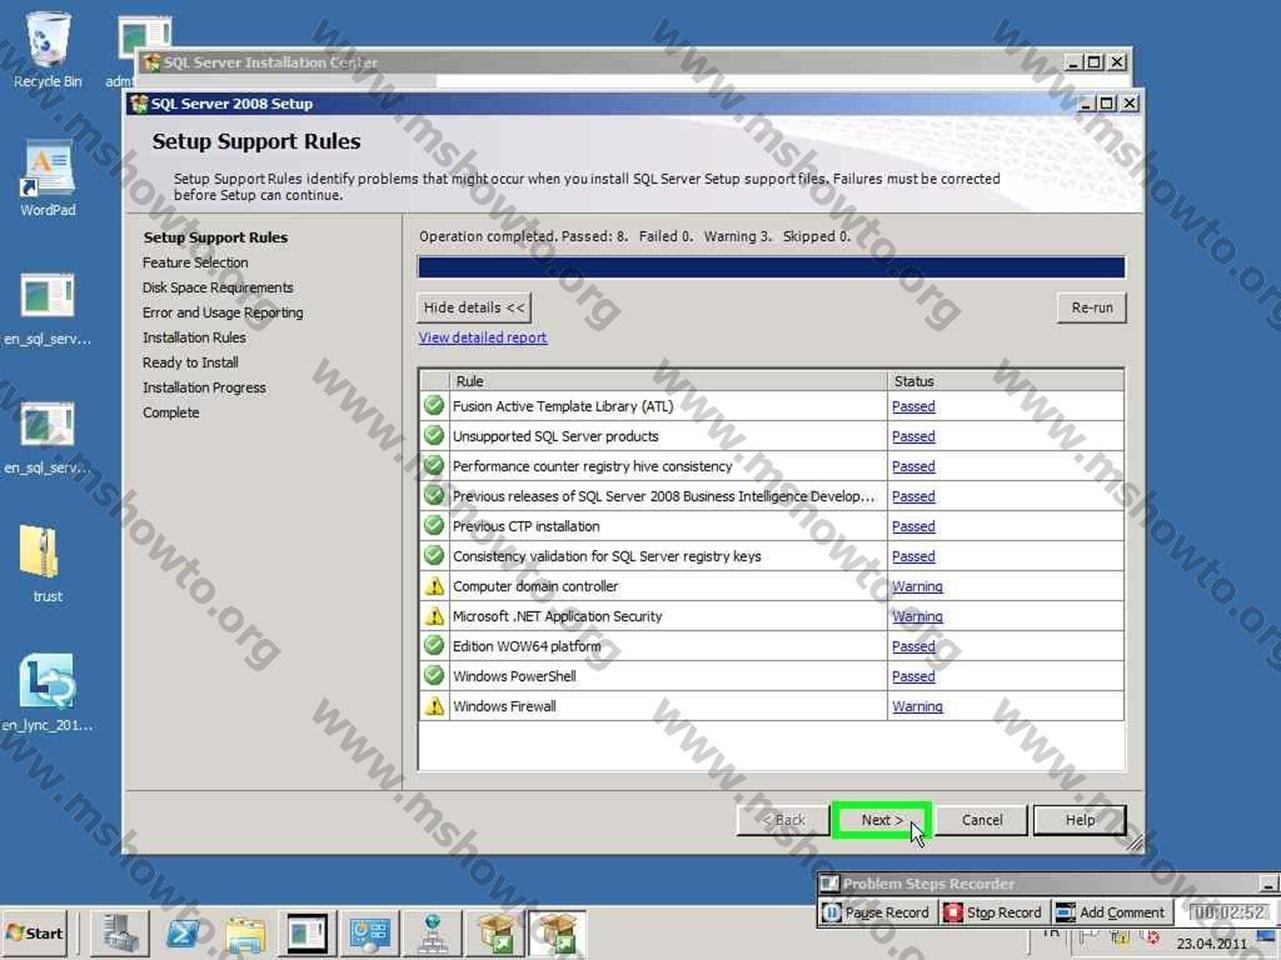This screenshot has width=1281, height=960.
Task: Click the SQL Server 2008 Setup title icon
Action: (x=139, y=104)
